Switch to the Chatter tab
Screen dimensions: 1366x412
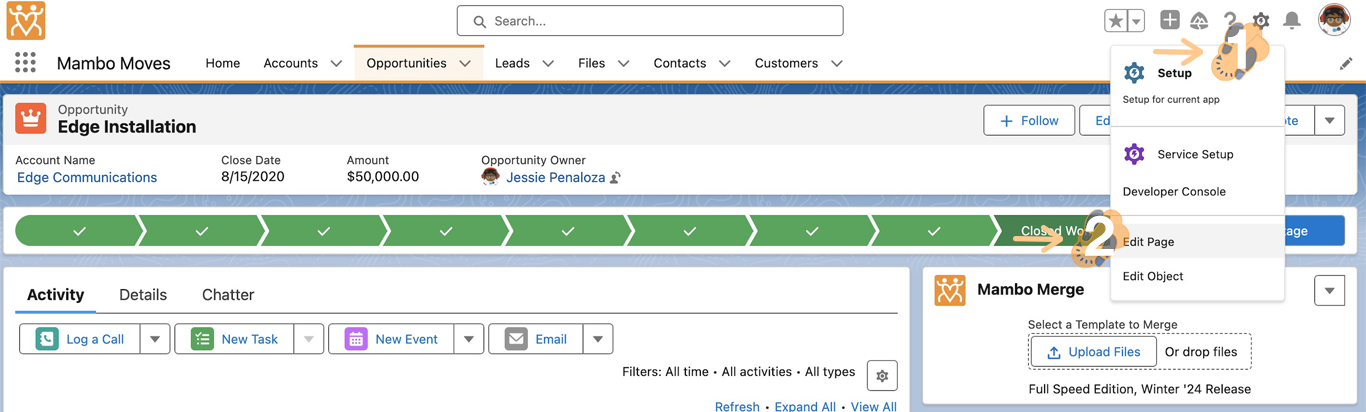(x=228, y=295)
